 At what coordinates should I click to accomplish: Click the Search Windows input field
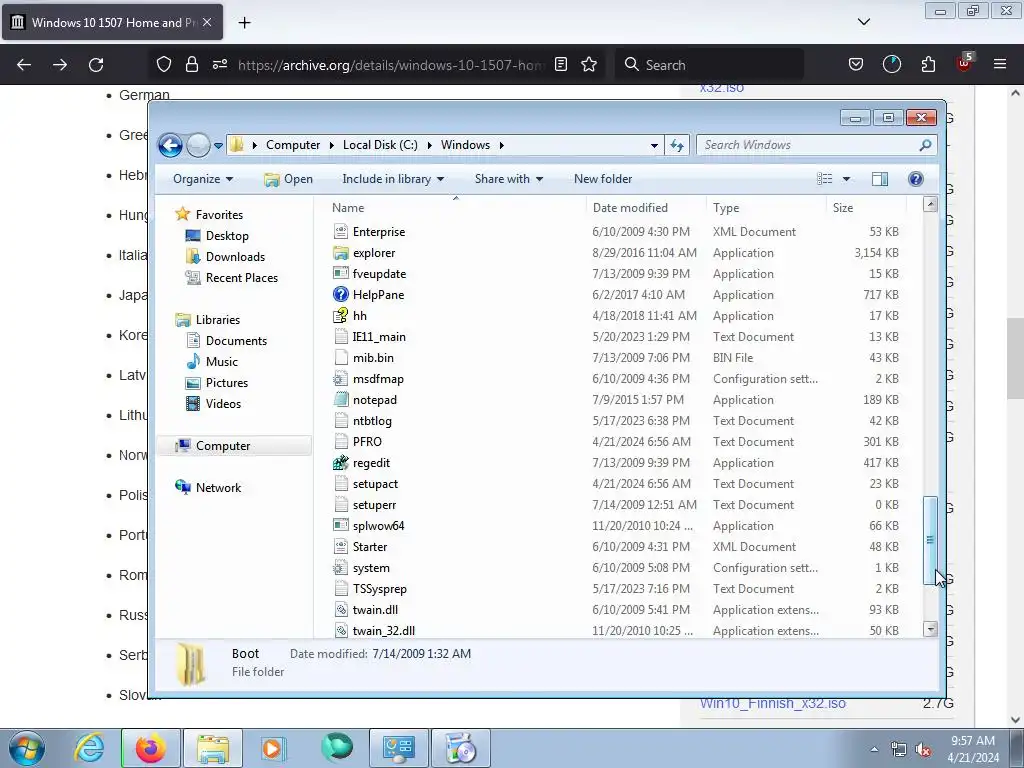pyautogui.click(x=808, y=145)
